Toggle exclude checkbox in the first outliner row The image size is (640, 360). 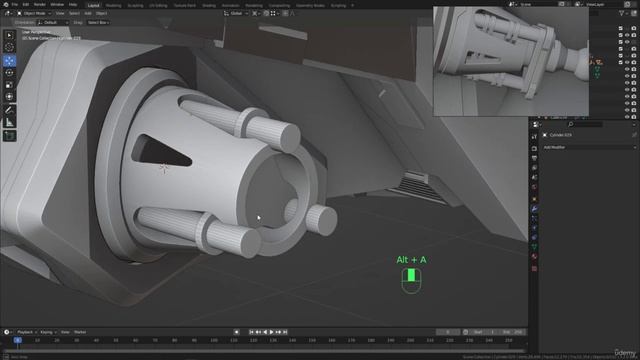click(x=621, y=28)
